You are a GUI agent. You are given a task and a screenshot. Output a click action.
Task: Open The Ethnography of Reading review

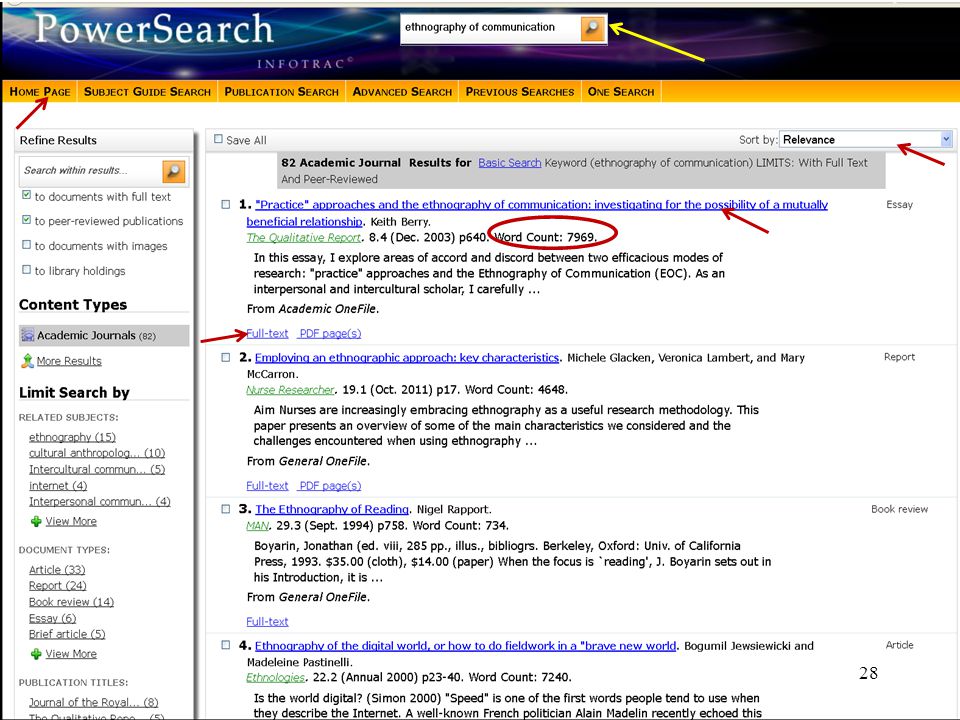(332, 509)
